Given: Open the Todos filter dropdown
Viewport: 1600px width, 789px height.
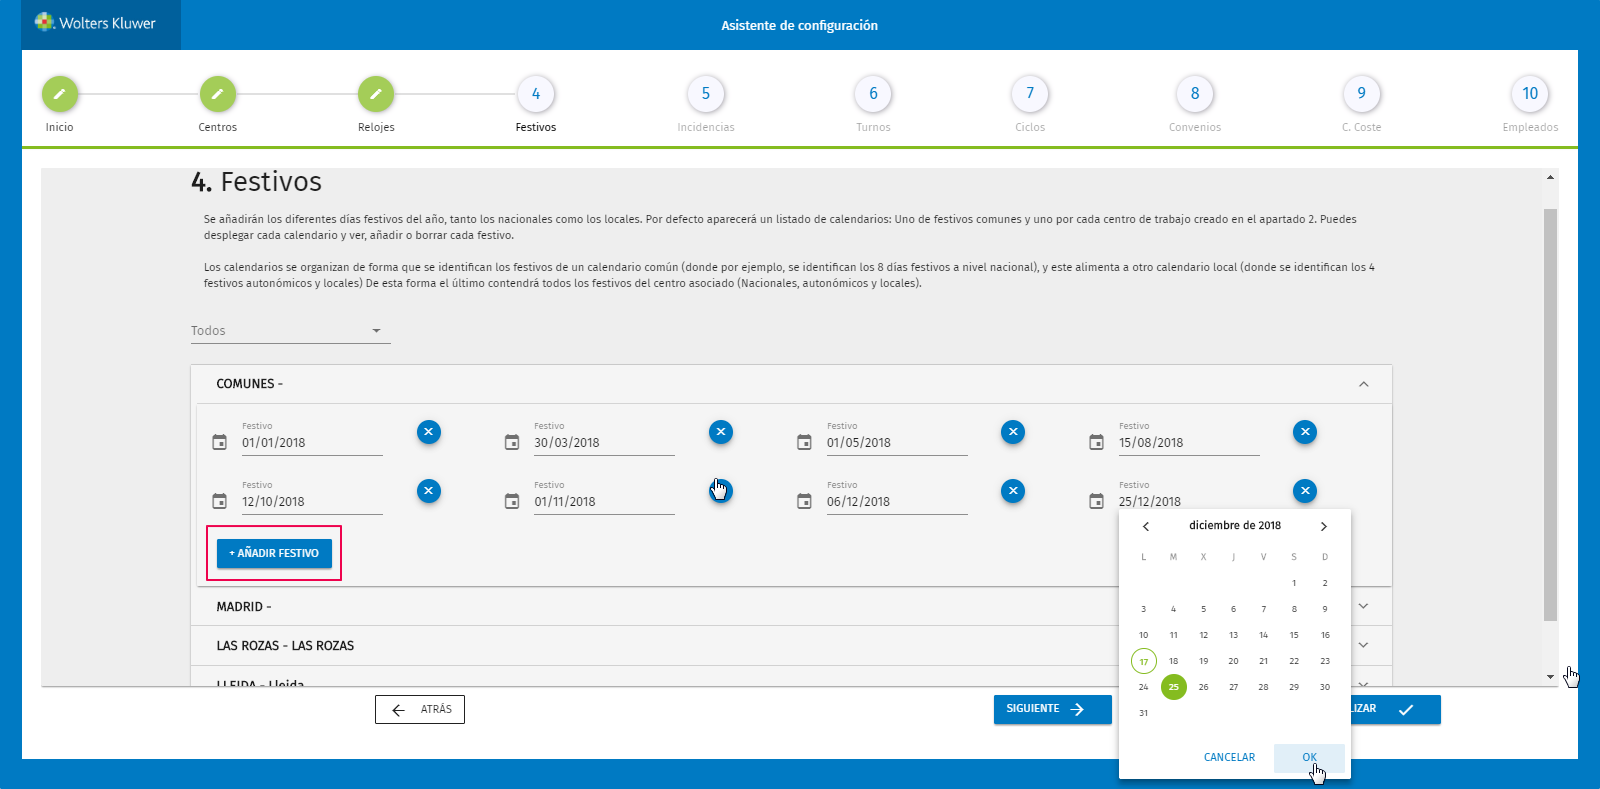Looking at the screenshot, I should pos(290,331).
